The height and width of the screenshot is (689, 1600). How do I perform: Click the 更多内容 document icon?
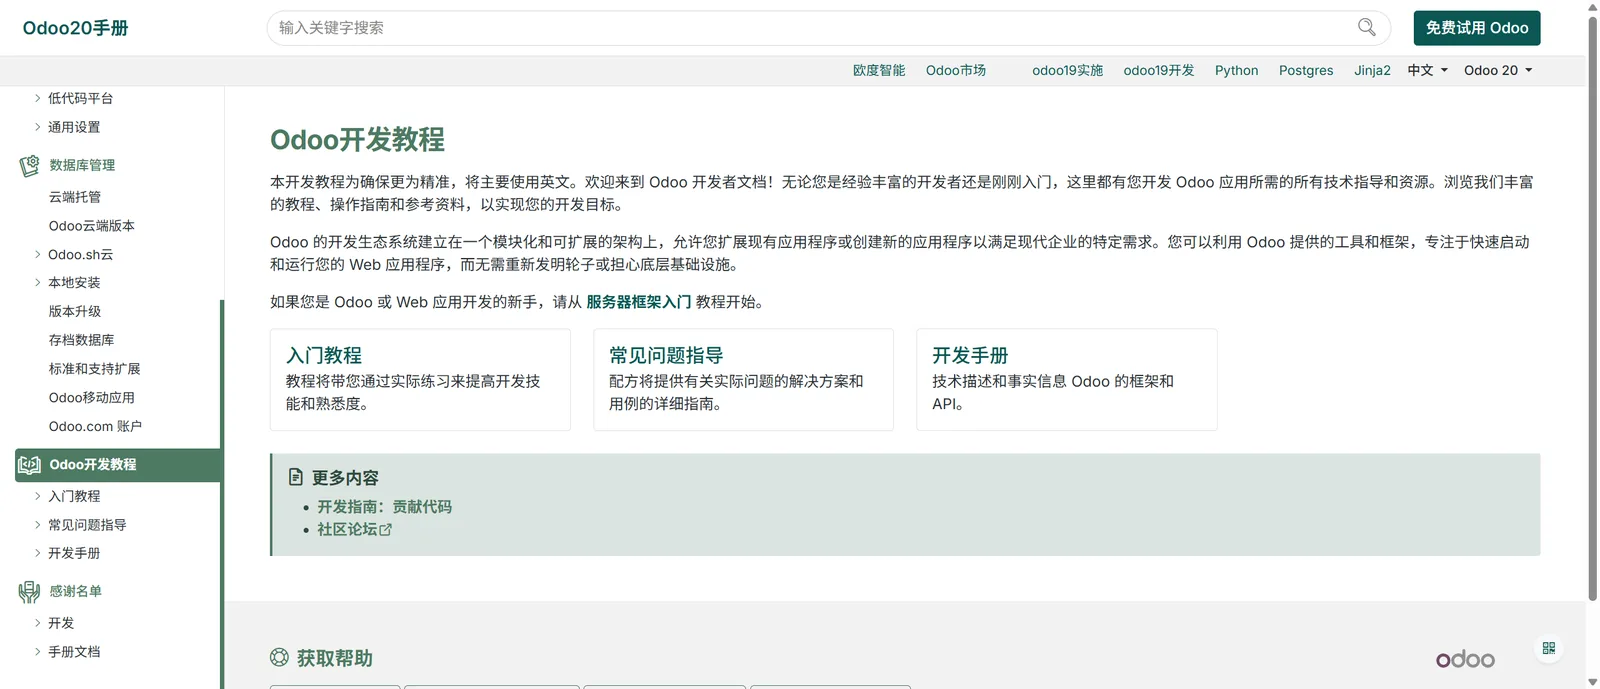coord(295,477)
